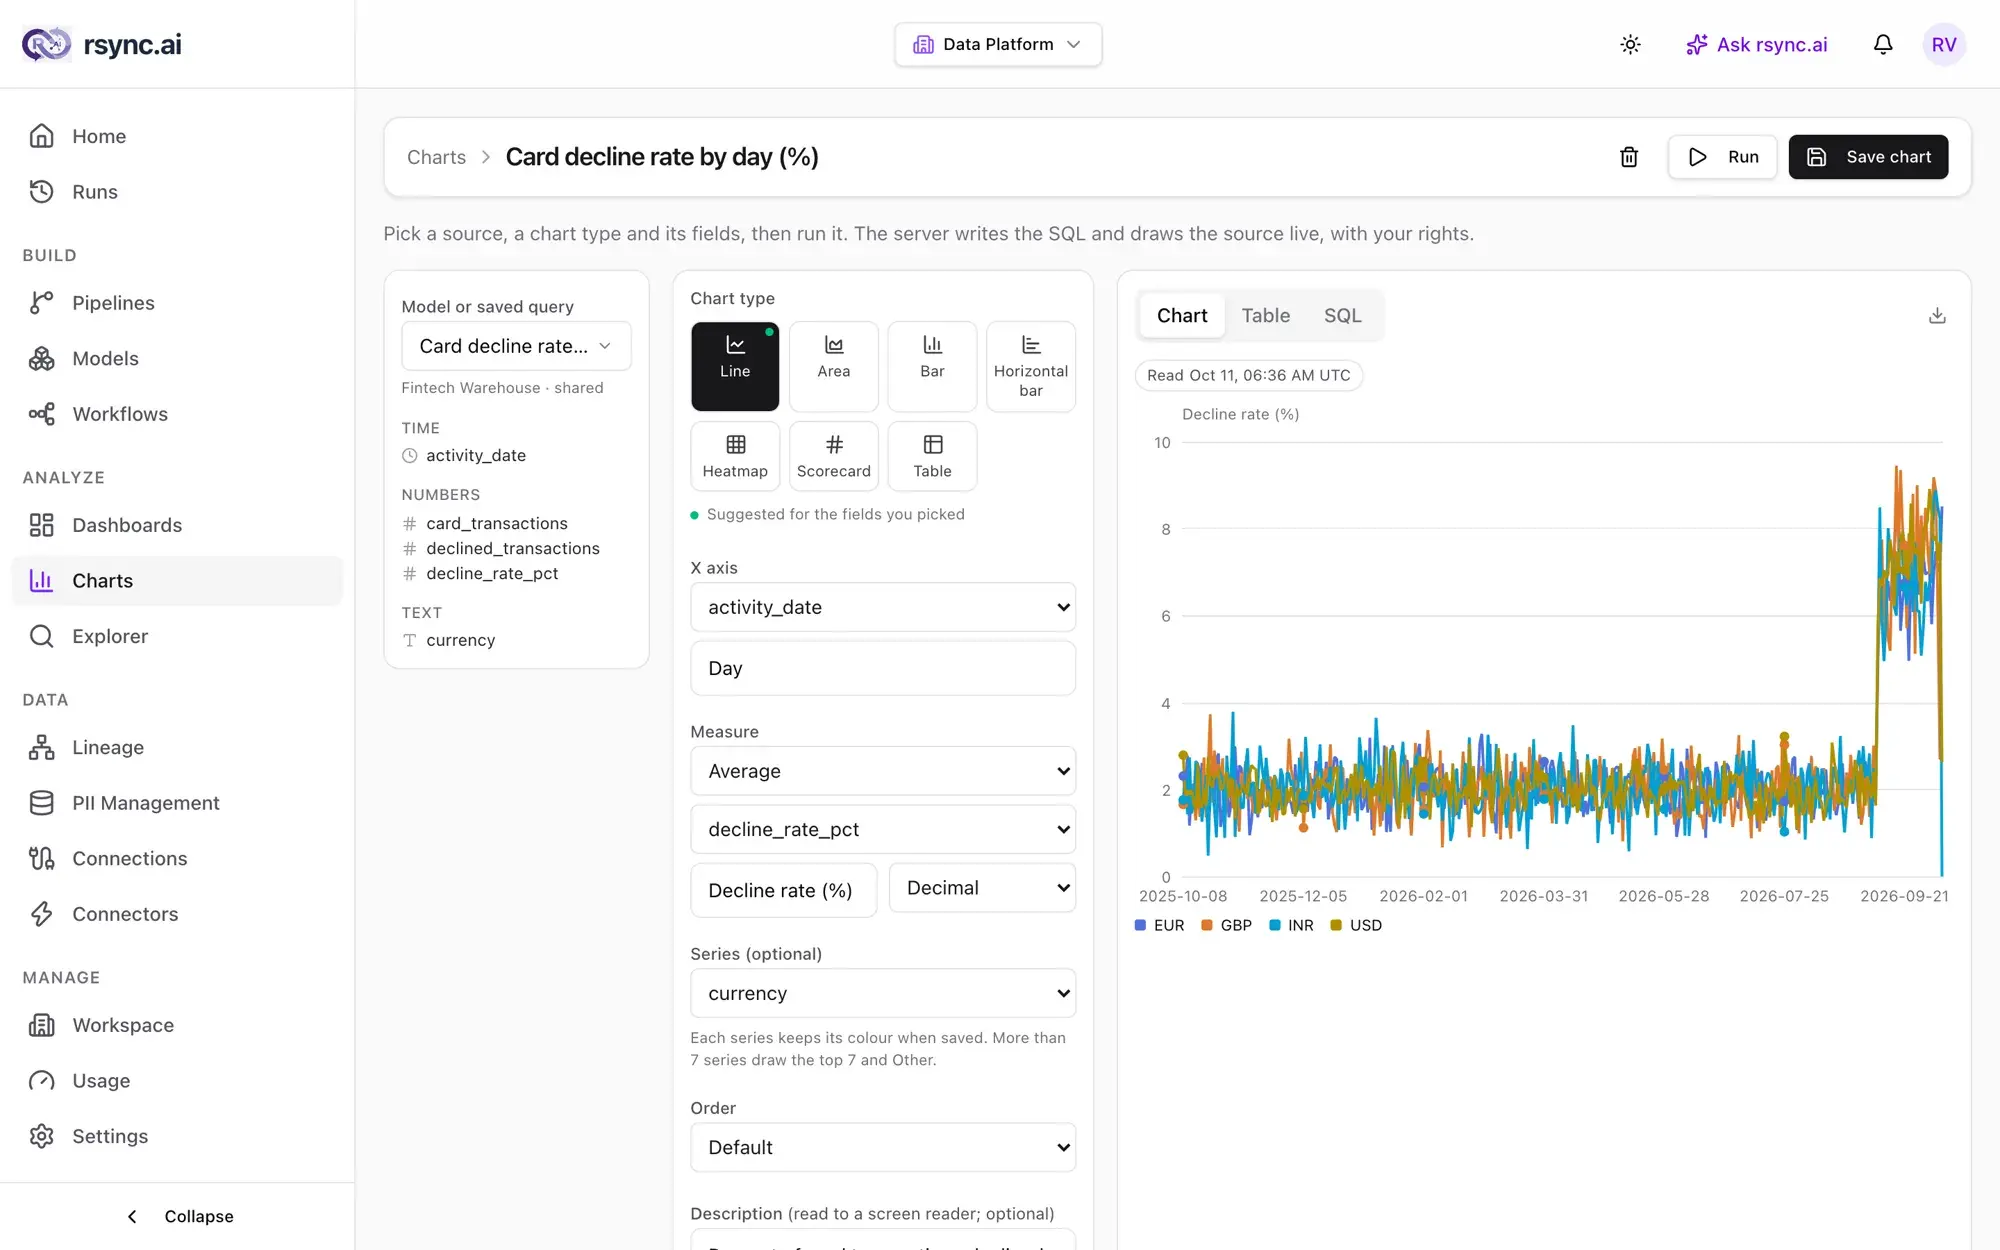Open Charts in sidebar navigation
Image resolution: width=2000 pixels, height=1250 pixels.
pos(178,581)
